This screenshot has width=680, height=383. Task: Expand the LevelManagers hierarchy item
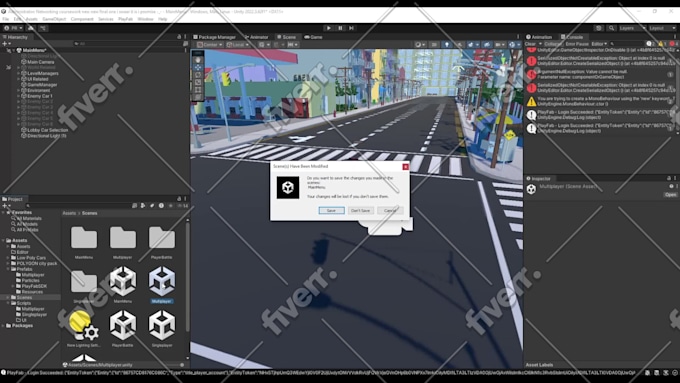(18, 73)
